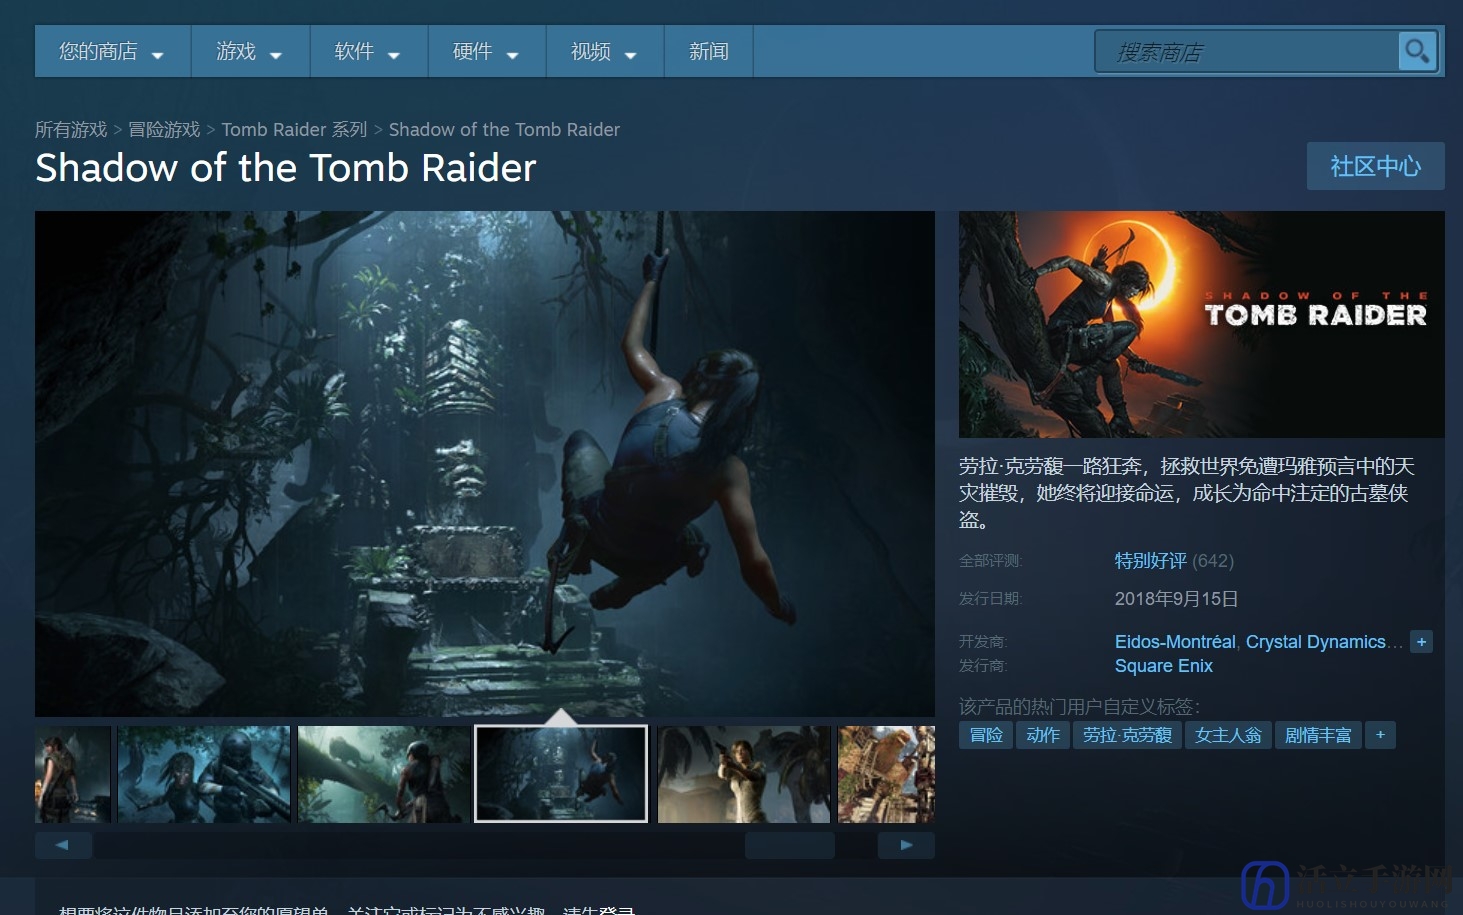Select the thumbnail with the jaguar

tap(384, 775)
